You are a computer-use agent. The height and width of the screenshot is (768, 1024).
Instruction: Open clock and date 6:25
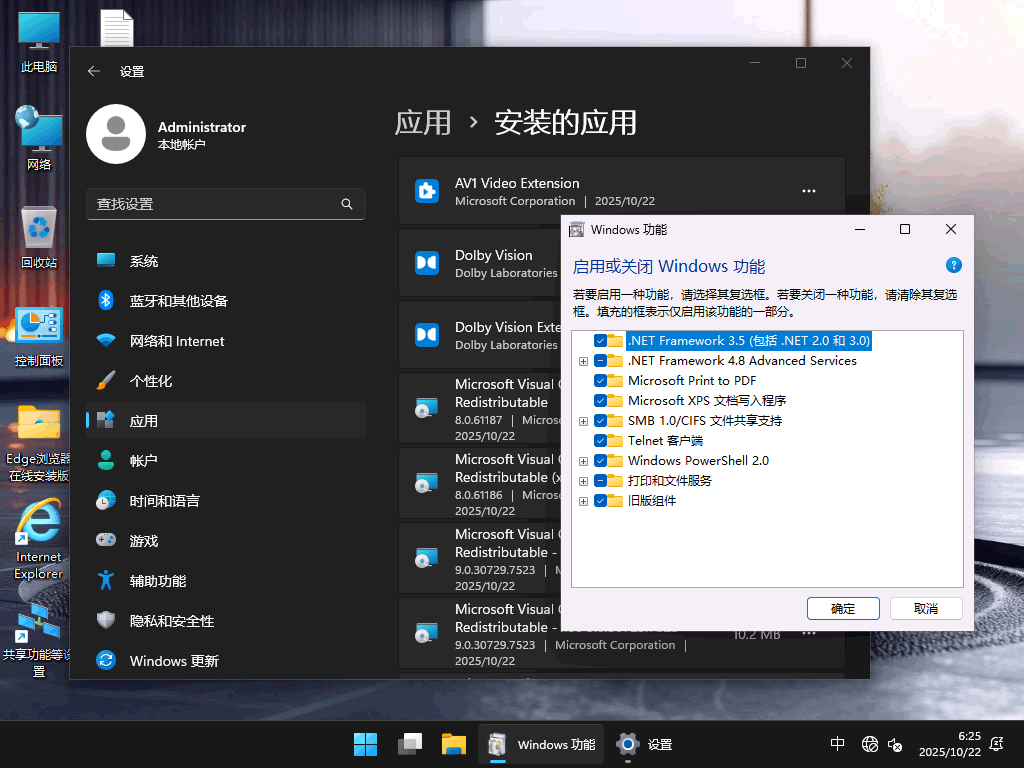950,744
